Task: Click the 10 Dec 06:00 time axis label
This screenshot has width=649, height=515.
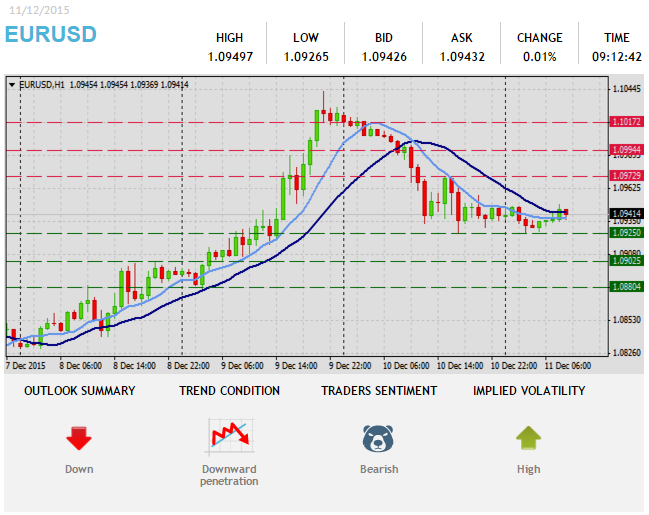Action: tap(406, 366)
